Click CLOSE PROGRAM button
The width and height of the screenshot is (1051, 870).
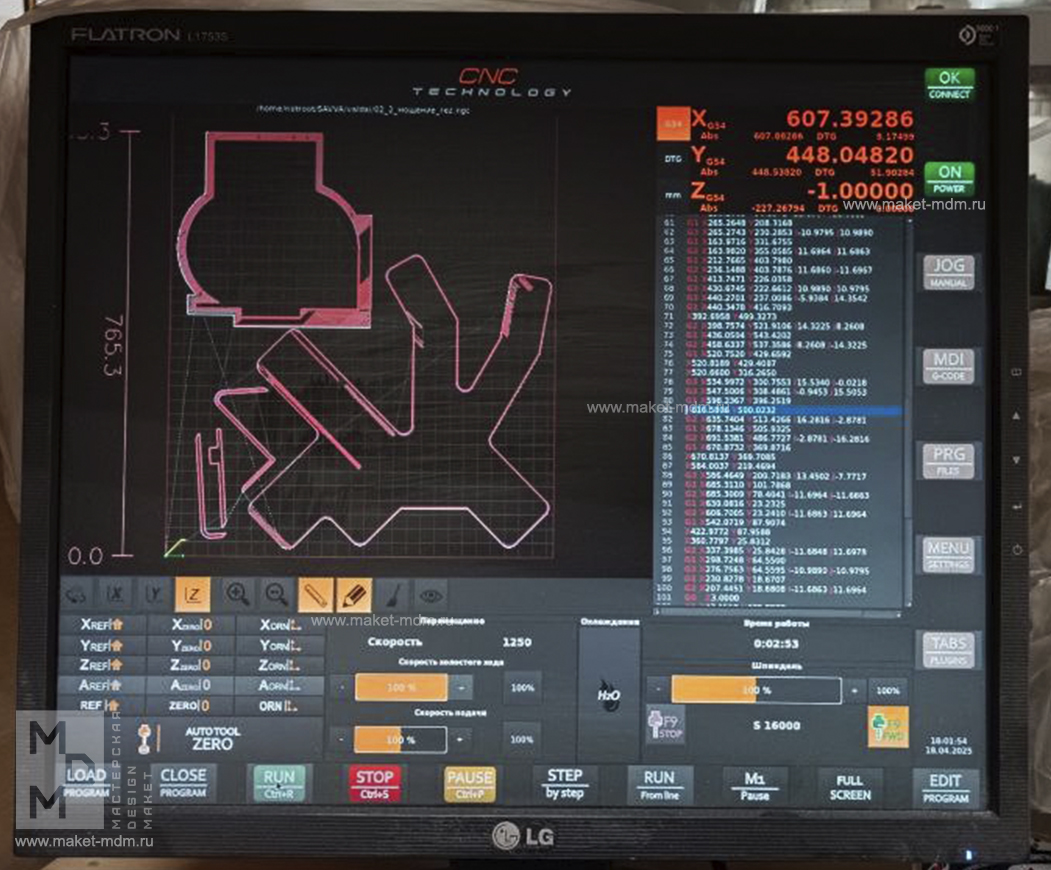pos(183,782)
